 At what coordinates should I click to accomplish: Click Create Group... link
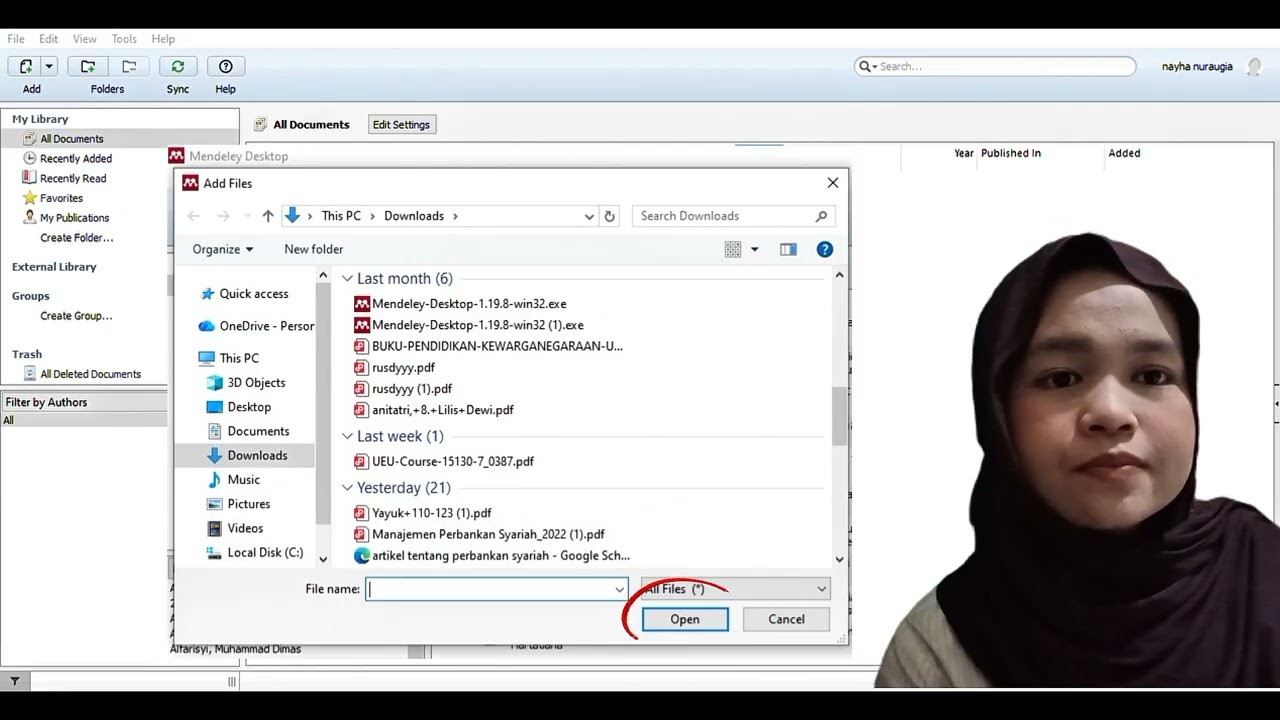(76, 316)
